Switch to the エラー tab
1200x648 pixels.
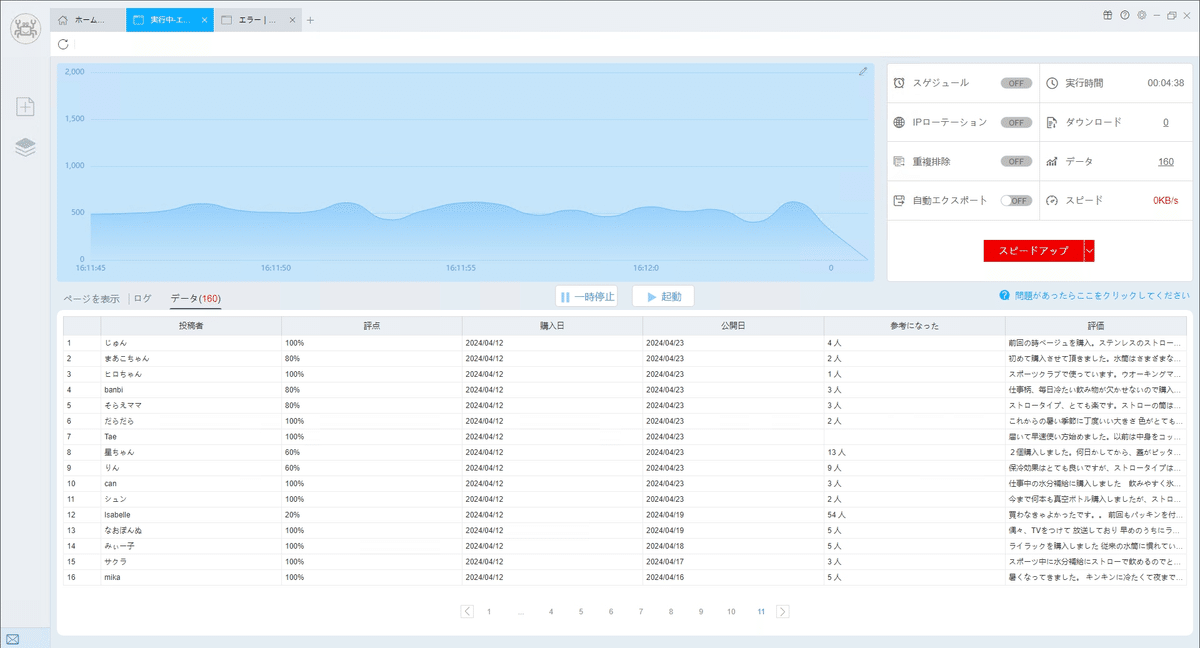point(257,20)
